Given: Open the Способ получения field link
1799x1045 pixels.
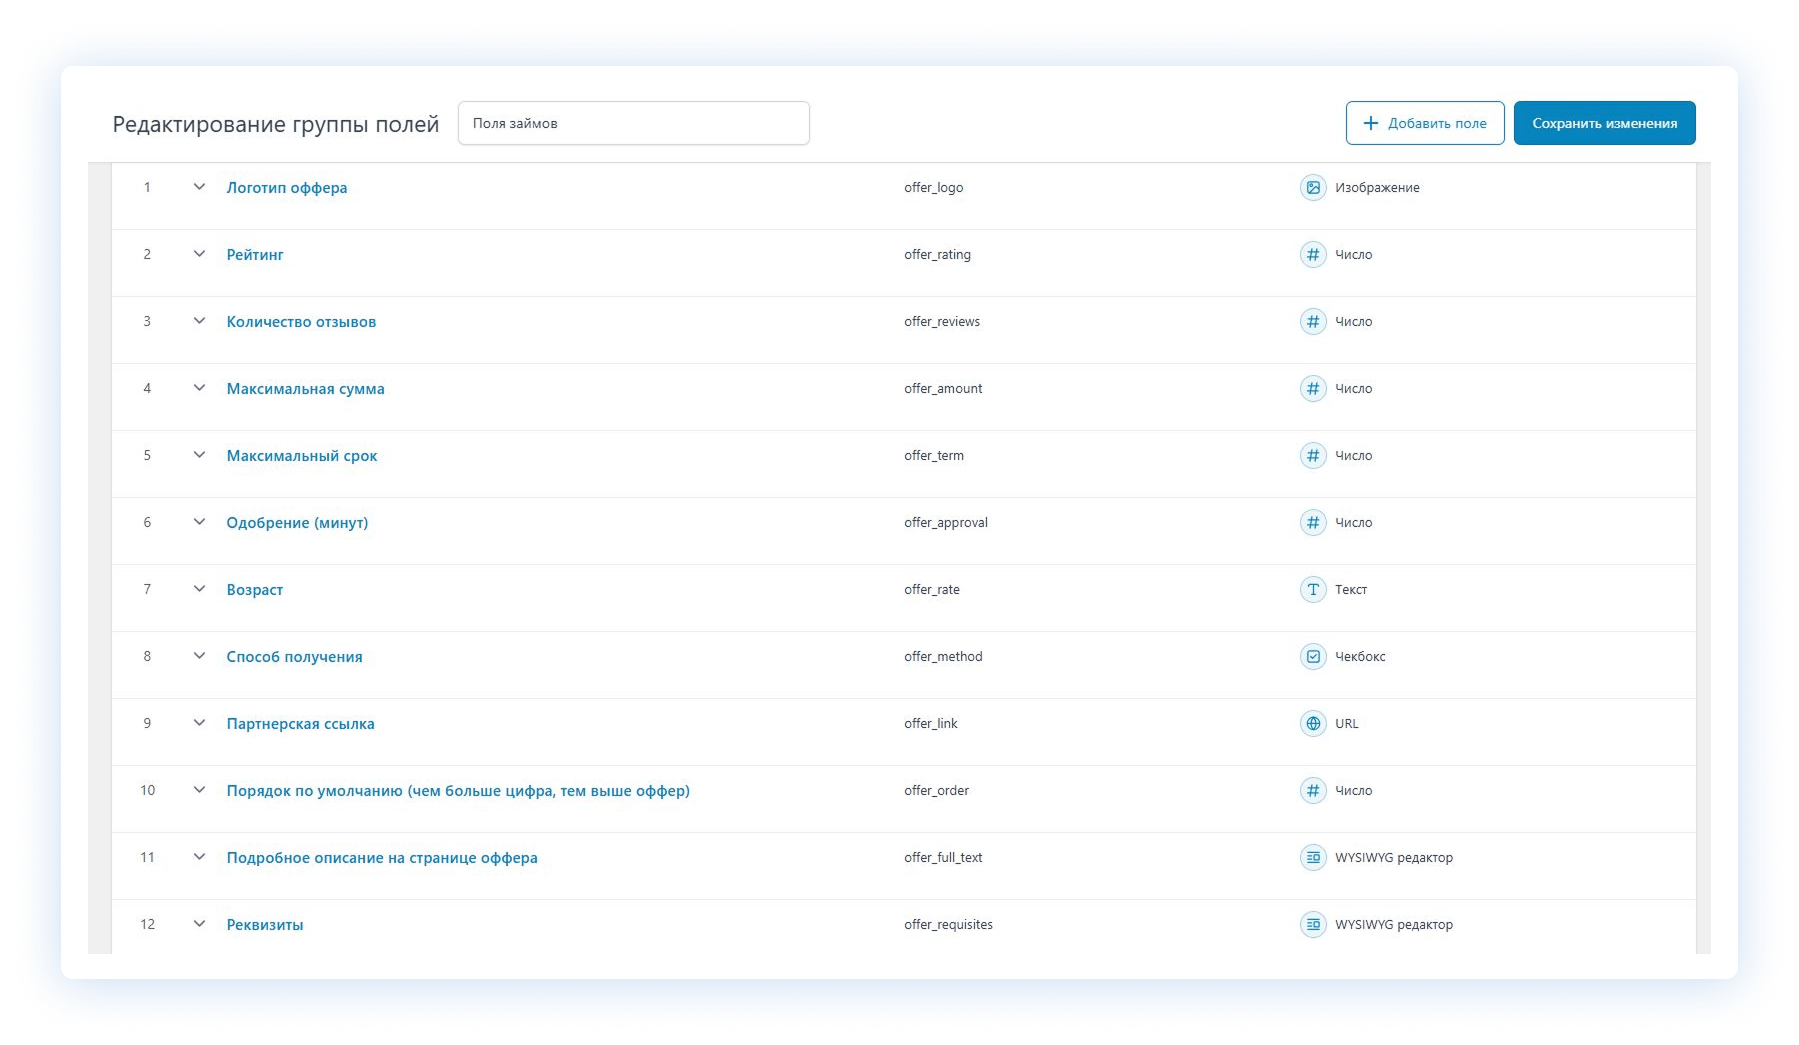Looking at the screenshot, I should (x=294, y=657).
